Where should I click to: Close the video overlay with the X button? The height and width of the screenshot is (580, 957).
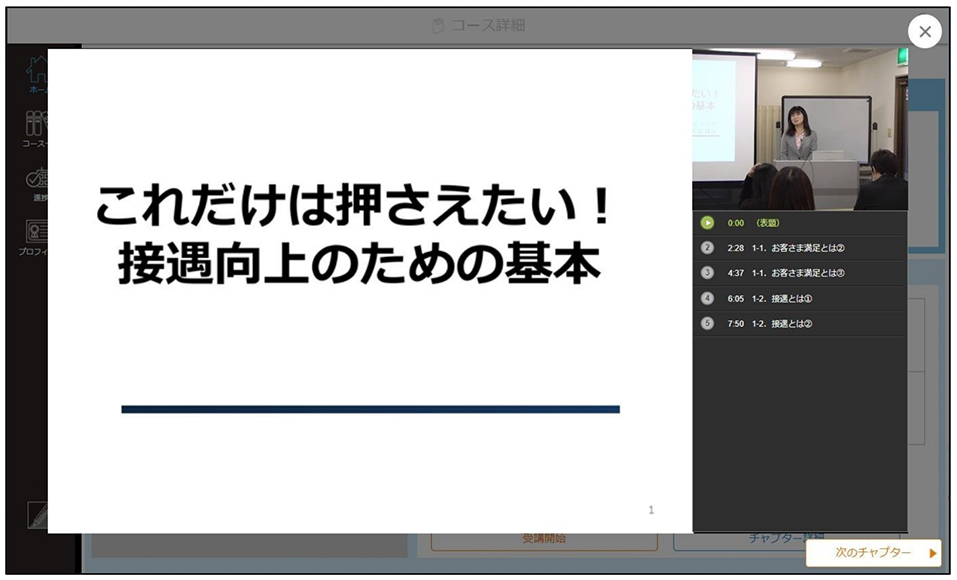tap(925, 31)
